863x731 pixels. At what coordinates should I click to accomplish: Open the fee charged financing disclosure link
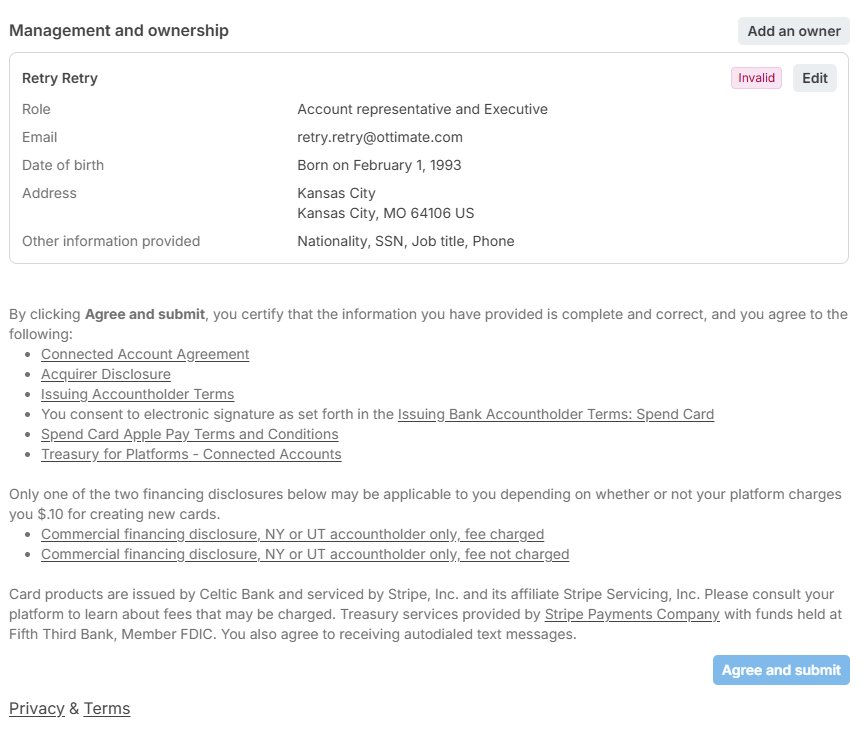coord(292,534)
